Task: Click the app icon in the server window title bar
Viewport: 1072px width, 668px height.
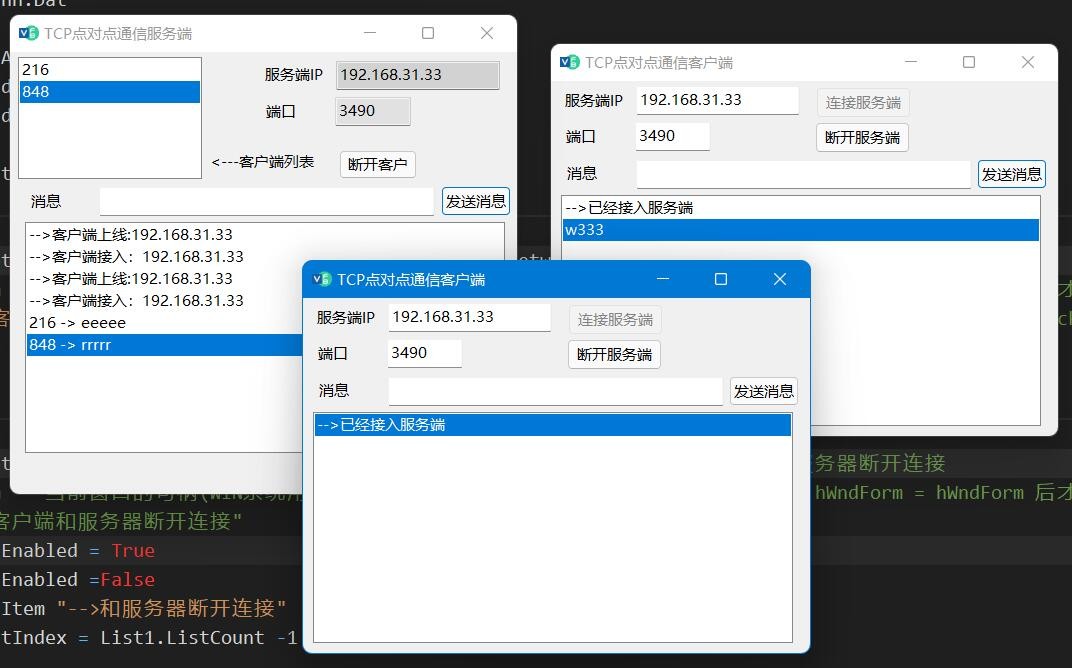Action: pos(29,33)
